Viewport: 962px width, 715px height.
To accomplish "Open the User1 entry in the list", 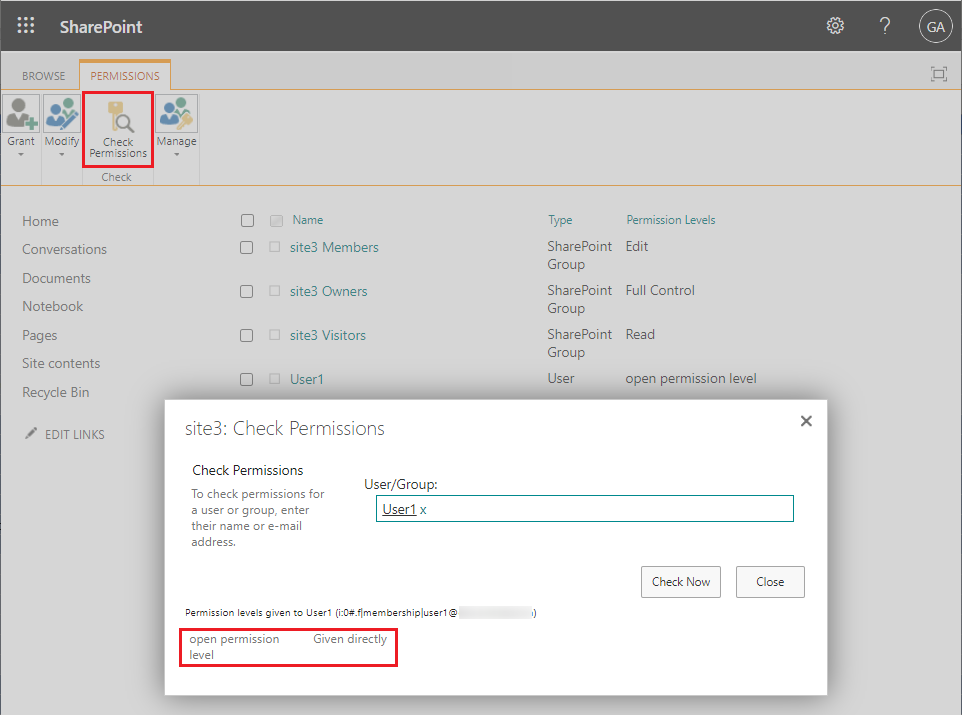I will click(x=307, y=379).
